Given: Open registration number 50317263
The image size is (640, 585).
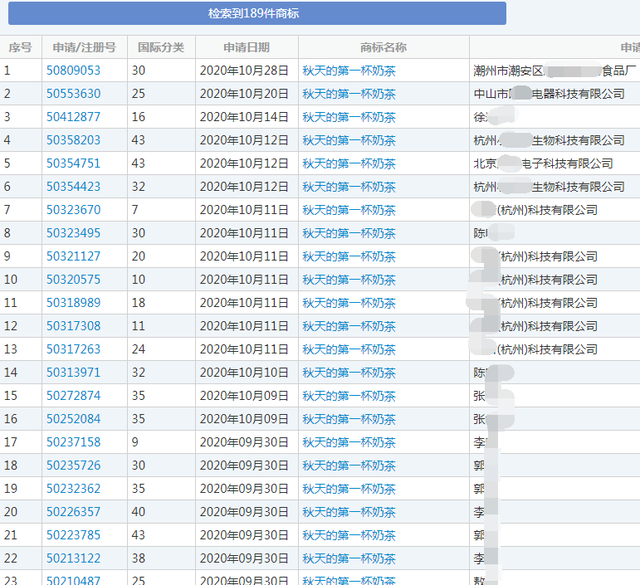Looking at the screenshot, I should click(x=73, y=349).
